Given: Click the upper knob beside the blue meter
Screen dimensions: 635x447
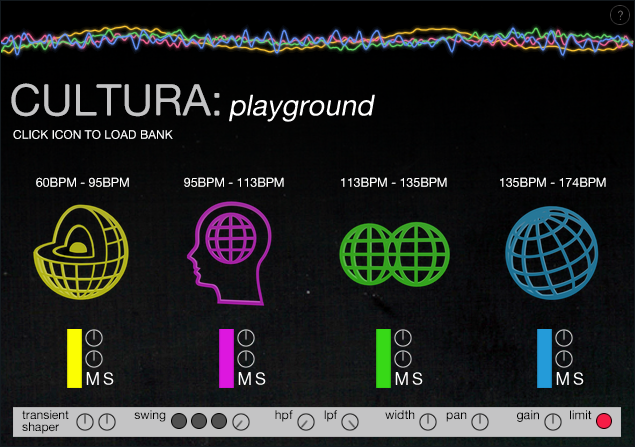Looking at the screenshot, I should click(562, 337).
